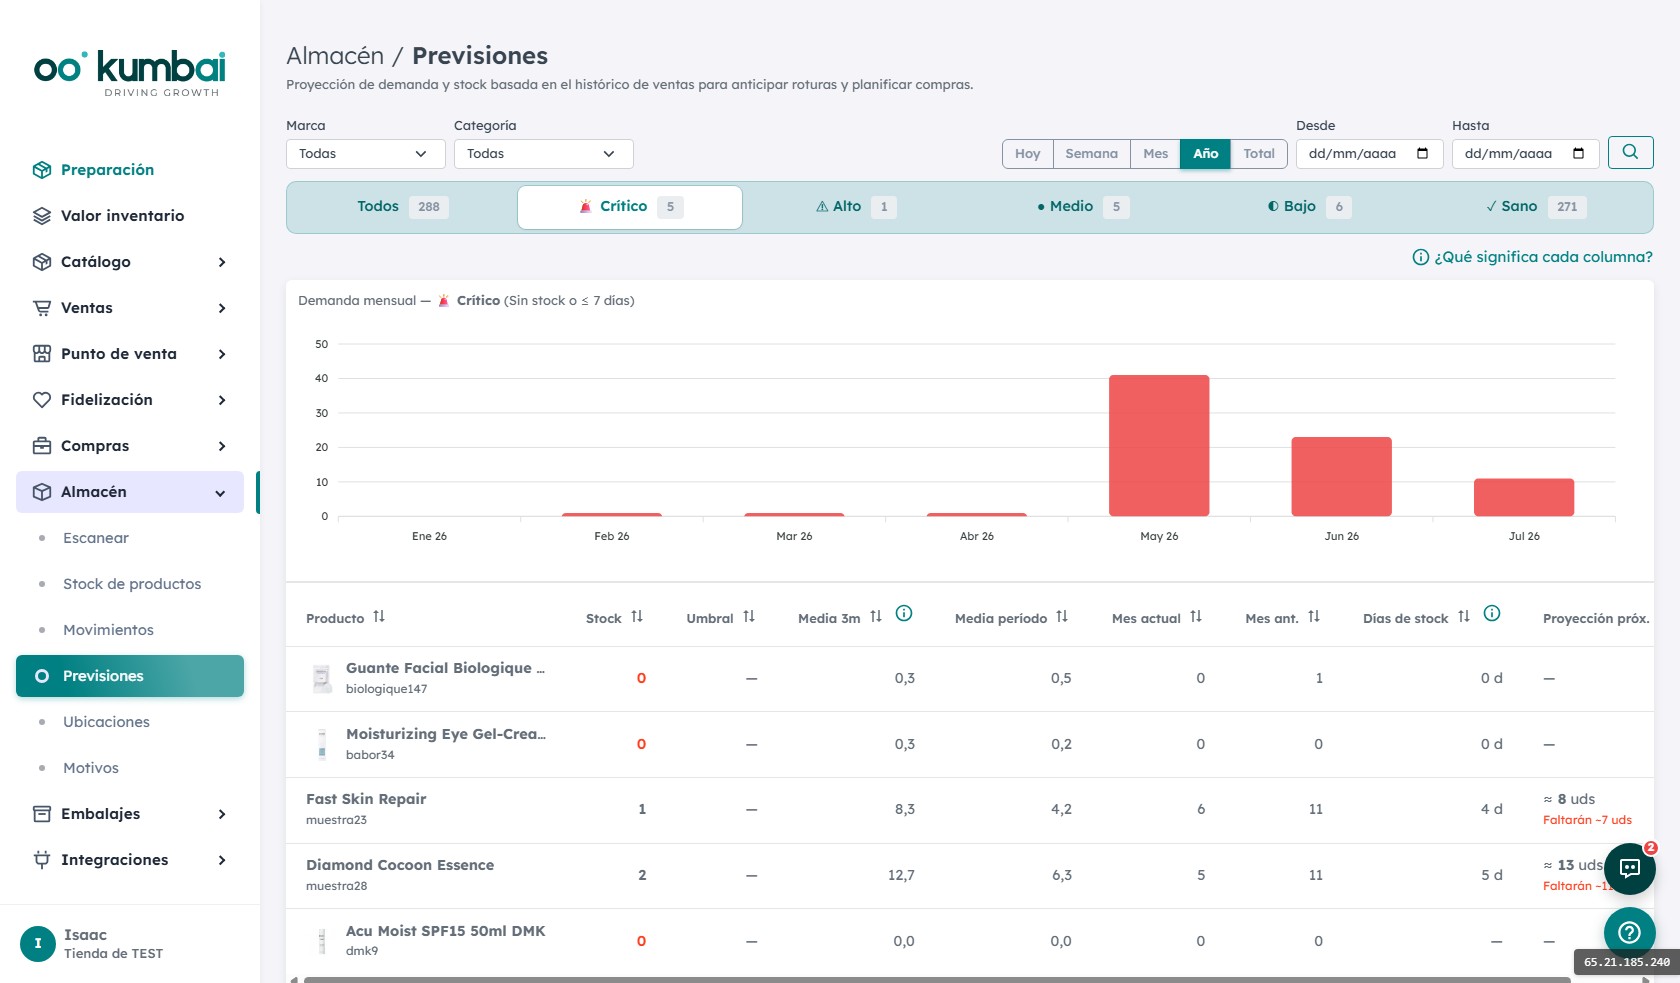Click the May 26 chart bar
1680x983 pixels.
(1159, 445)
